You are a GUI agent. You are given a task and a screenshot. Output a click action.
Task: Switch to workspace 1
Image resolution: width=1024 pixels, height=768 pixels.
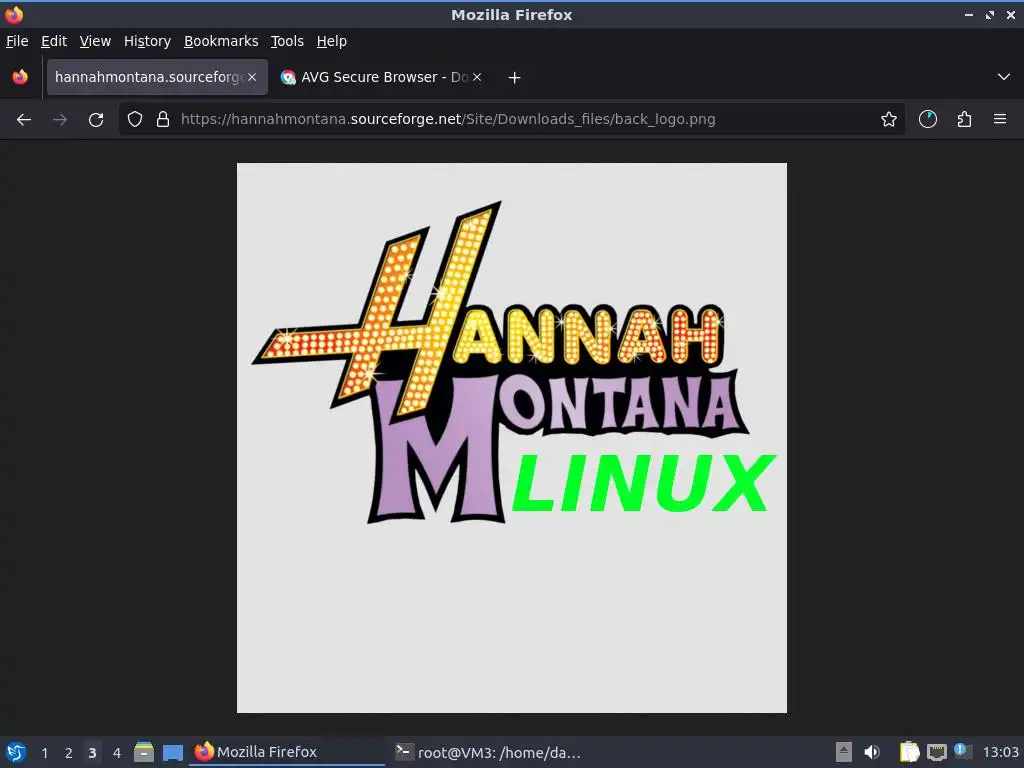pos(44,753)
